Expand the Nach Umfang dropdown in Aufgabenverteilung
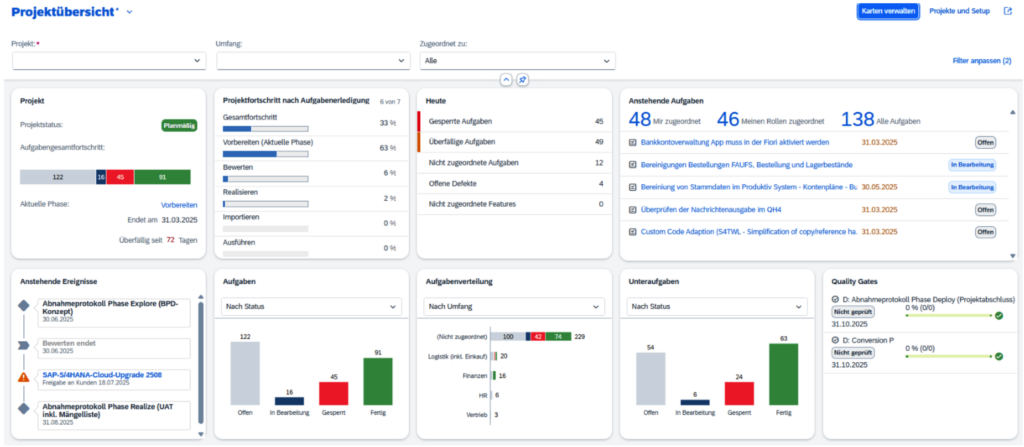Screen dimensions: 1024x447 [514, 306]
